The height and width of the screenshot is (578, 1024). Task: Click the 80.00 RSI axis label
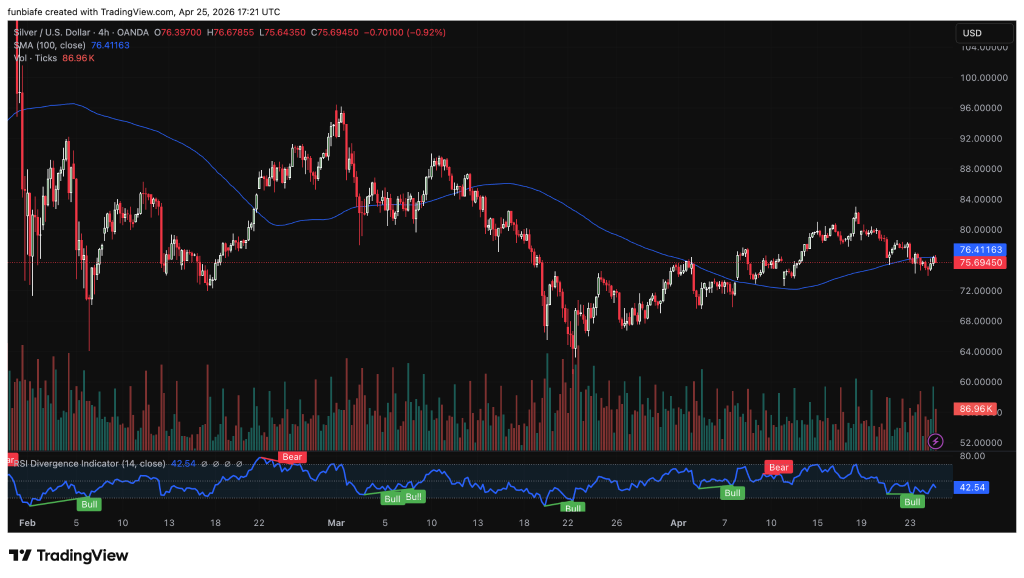click(x=972, y=456)
